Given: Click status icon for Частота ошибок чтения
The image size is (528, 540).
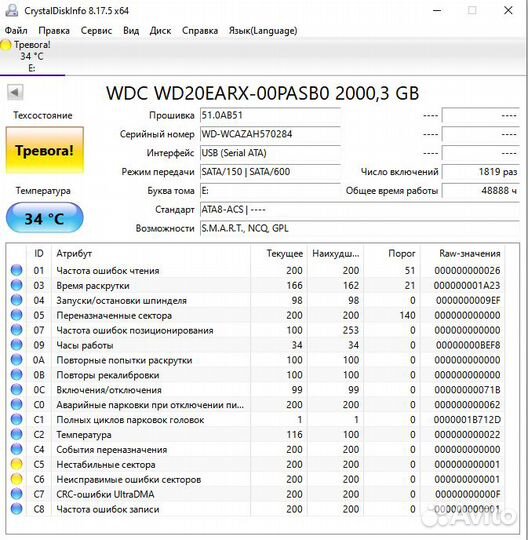Looking at the screenshot, I should click(17, 270).
